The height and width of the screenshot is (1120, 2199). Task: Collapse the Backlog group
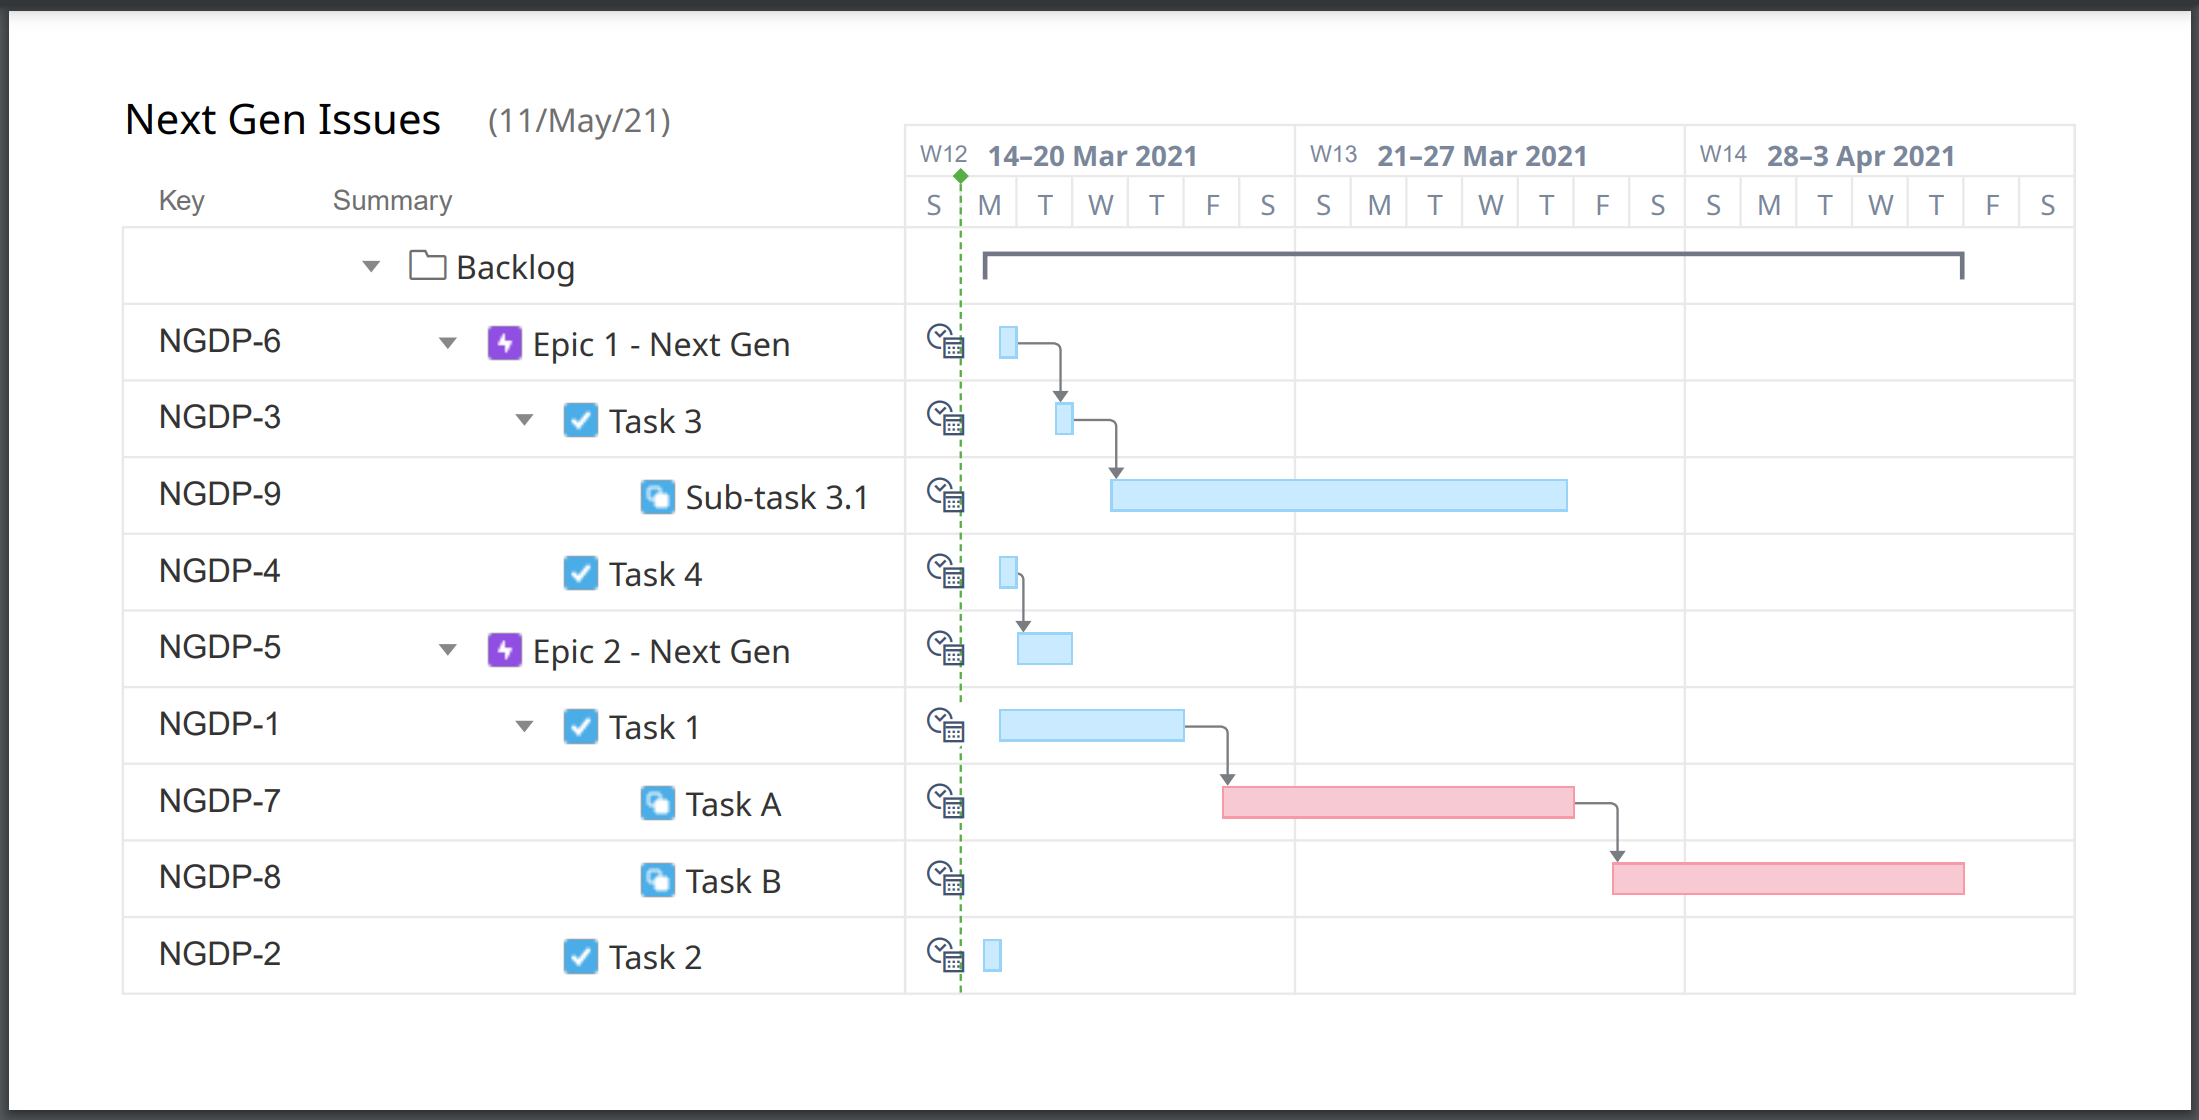click(x=369, y=265)
